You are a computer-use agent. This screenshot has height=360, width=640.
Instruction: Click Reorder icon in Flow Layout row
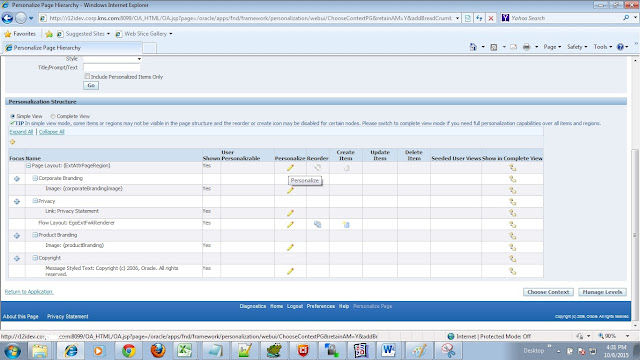pyautogui.click(x=318, y=224)
